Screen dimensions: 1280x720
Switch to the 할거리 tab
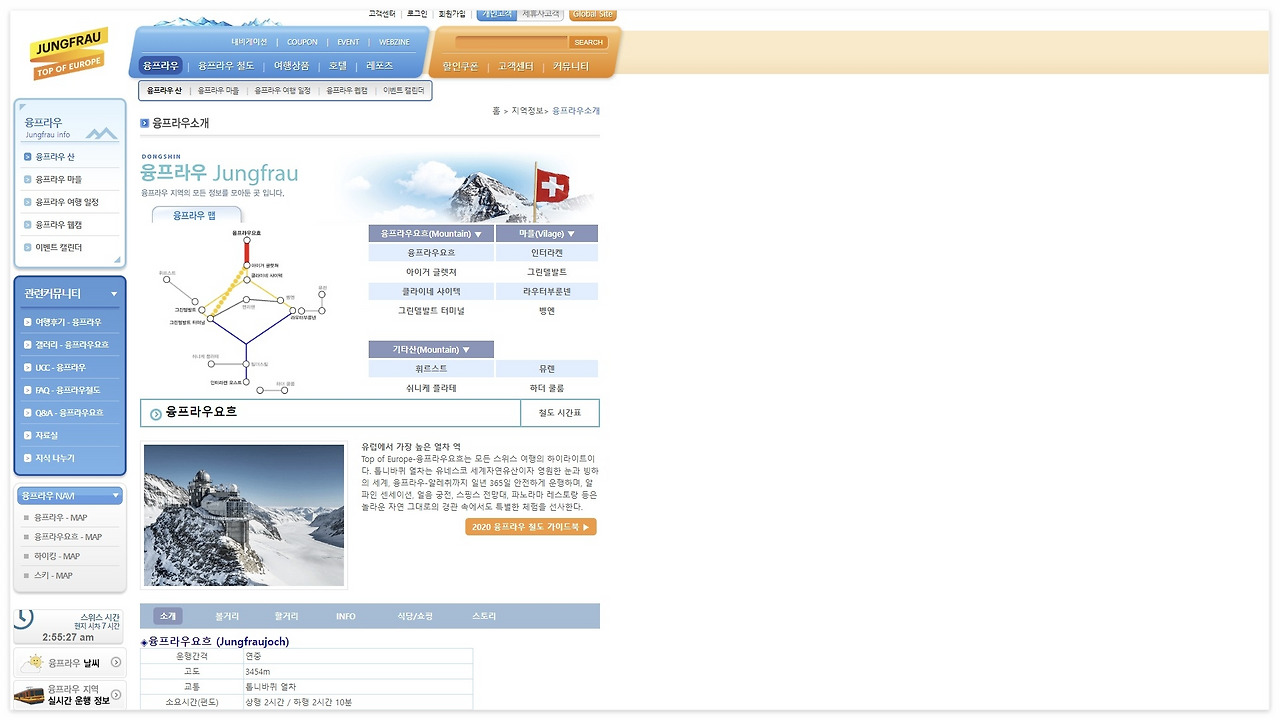(286, 616)
